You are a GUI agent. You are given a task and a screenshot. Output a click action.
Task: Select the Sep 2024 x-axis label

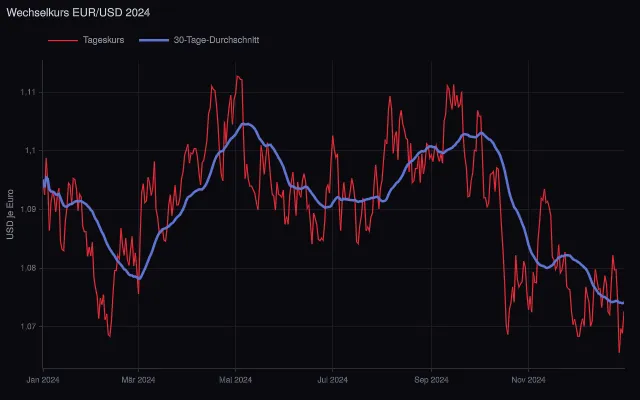[x=431, y=380]
